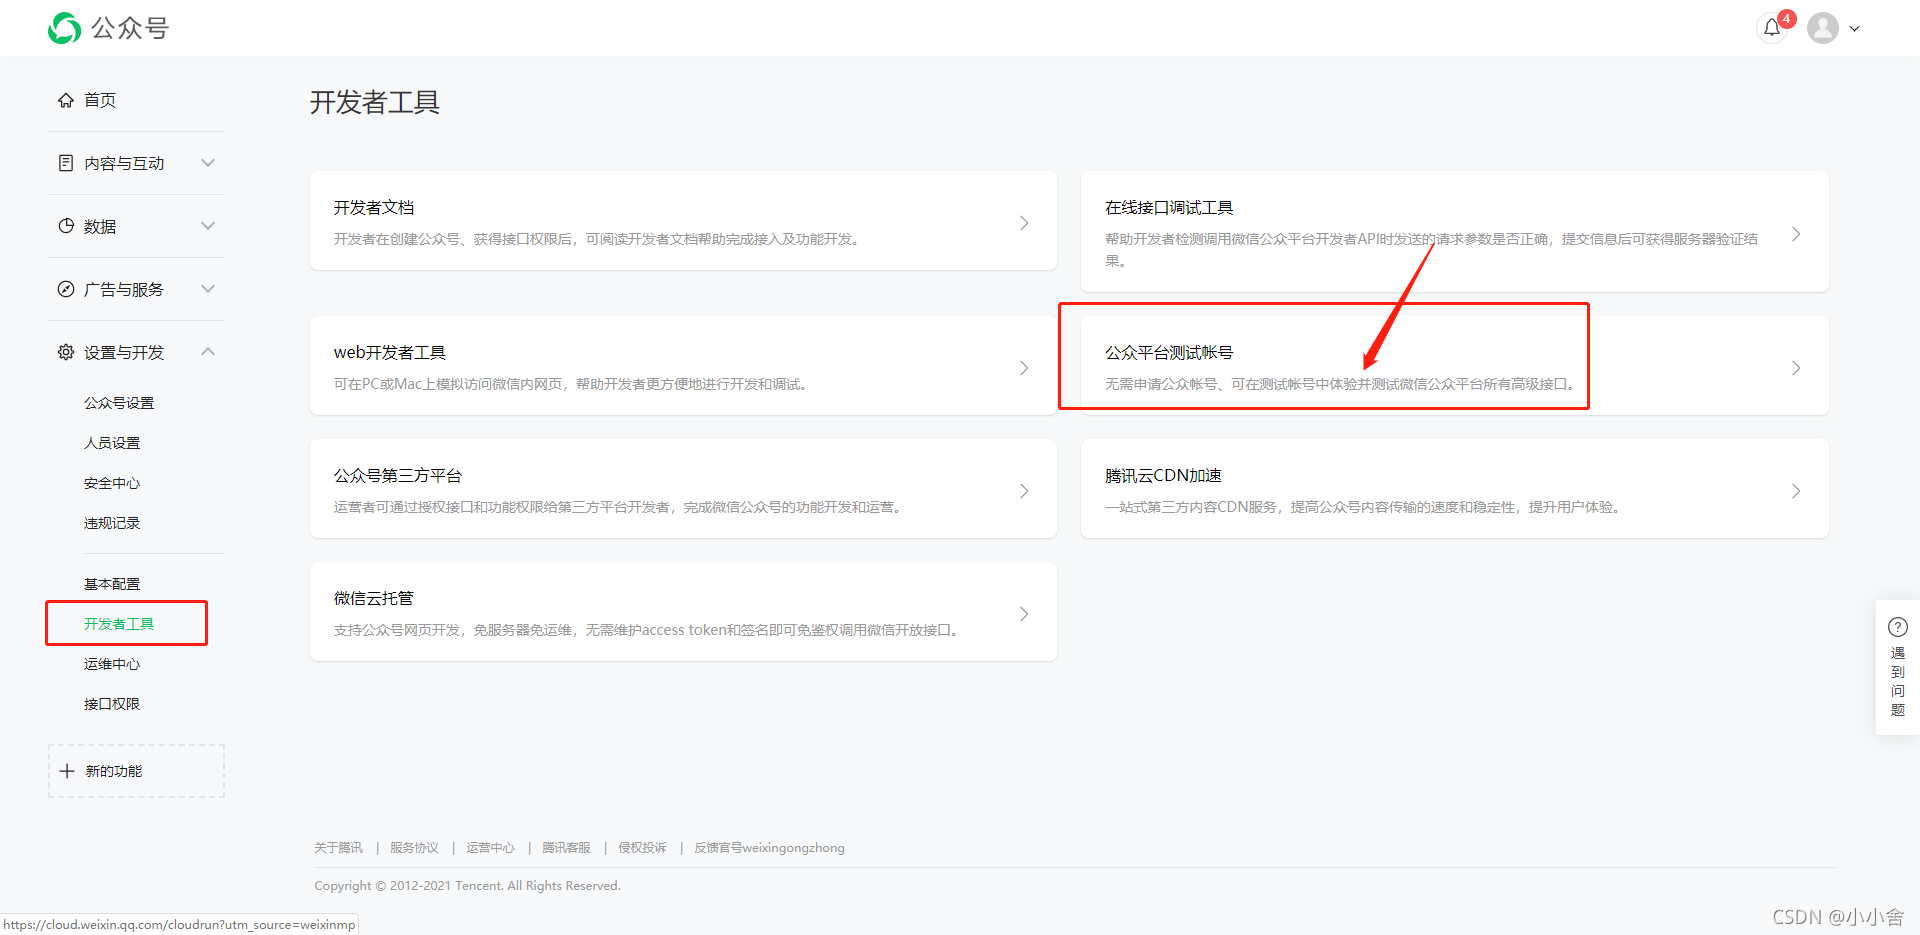Click the 开发者工具 page heading
This screenshot has width=1920, height=935.
tap(375, 102)
